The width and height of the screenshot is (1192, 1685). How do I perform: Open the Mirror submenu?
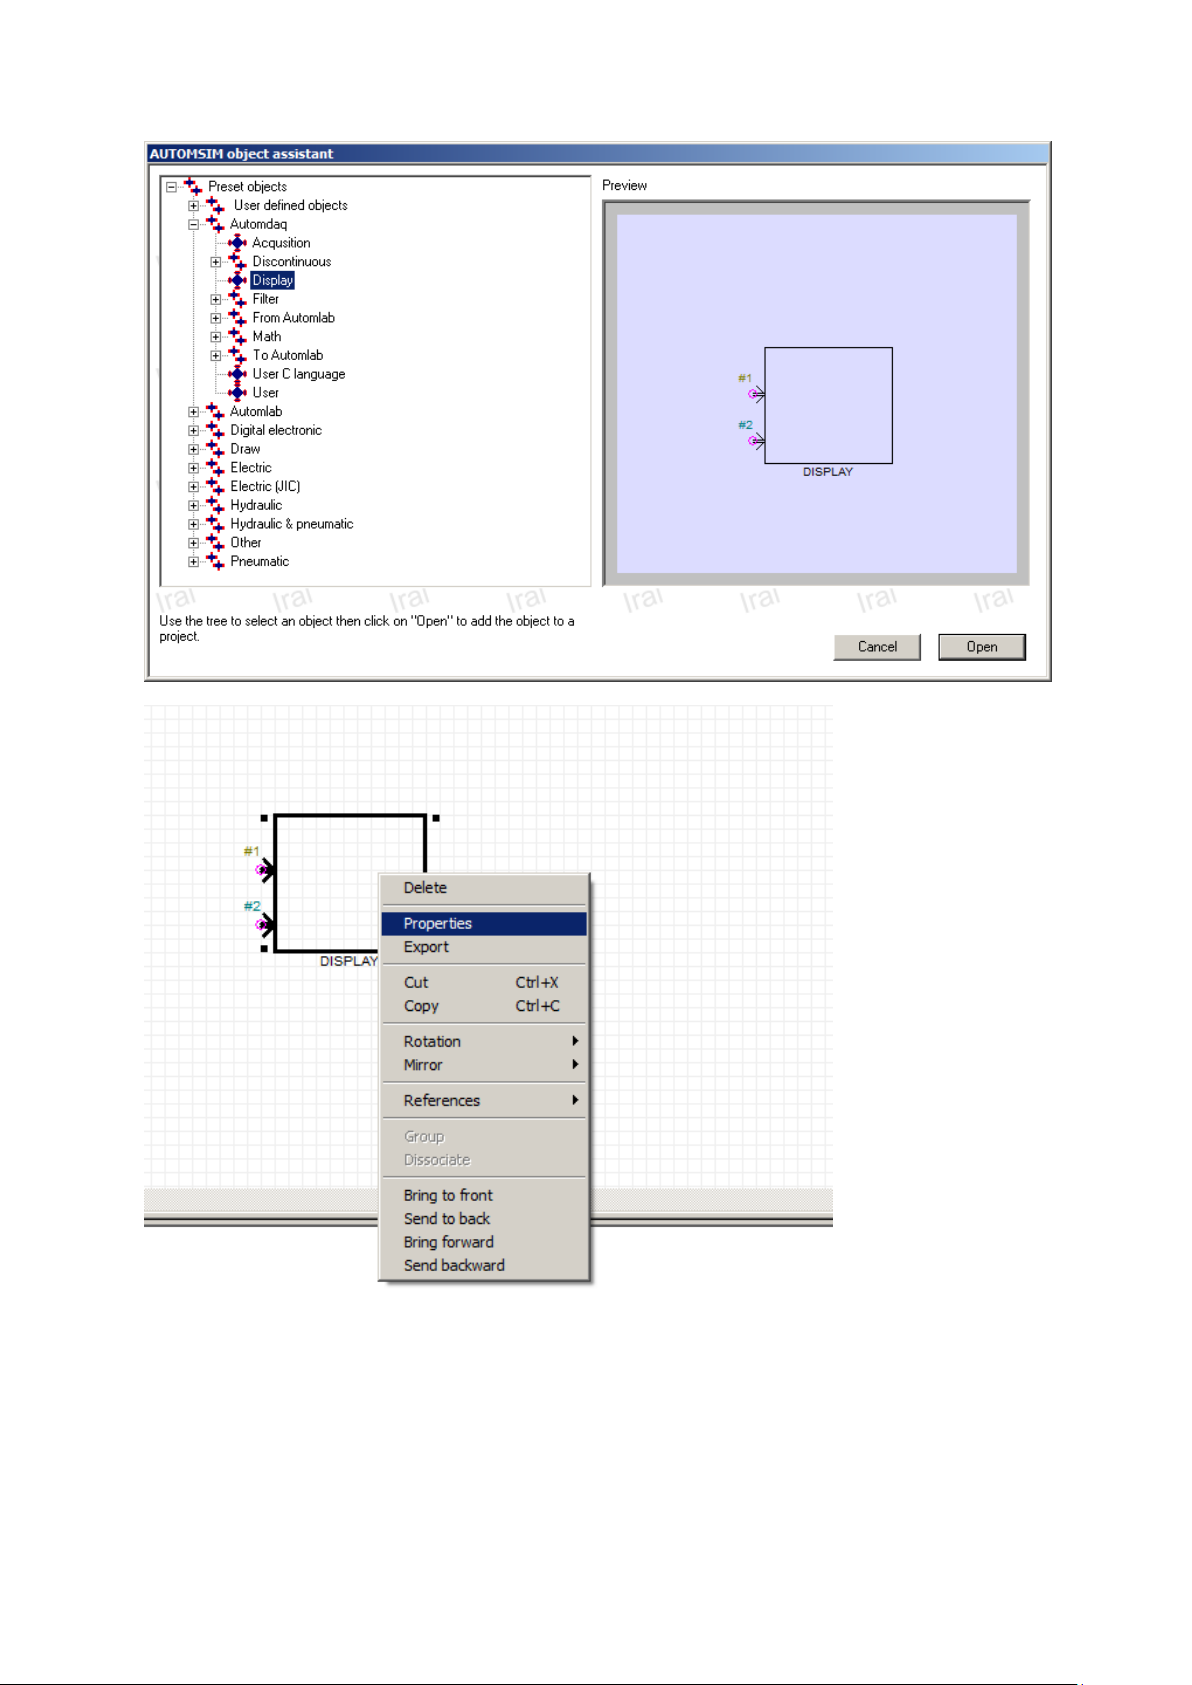coord(484,1065)
